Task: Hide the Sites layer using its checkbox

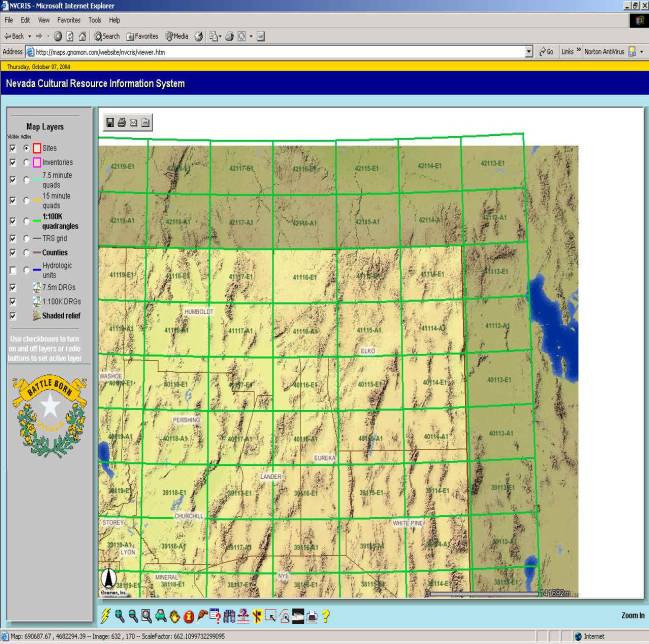Action: (12, 148)
